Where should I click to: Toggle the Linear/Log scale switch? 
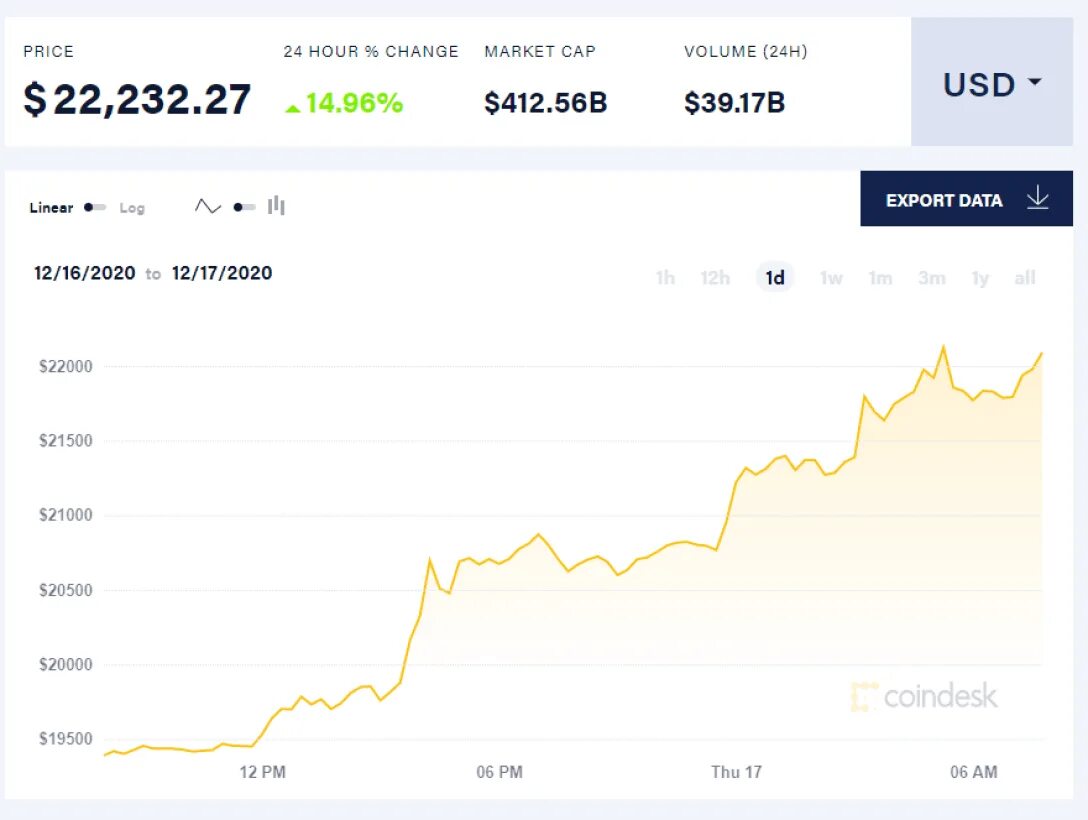(95, 207)
